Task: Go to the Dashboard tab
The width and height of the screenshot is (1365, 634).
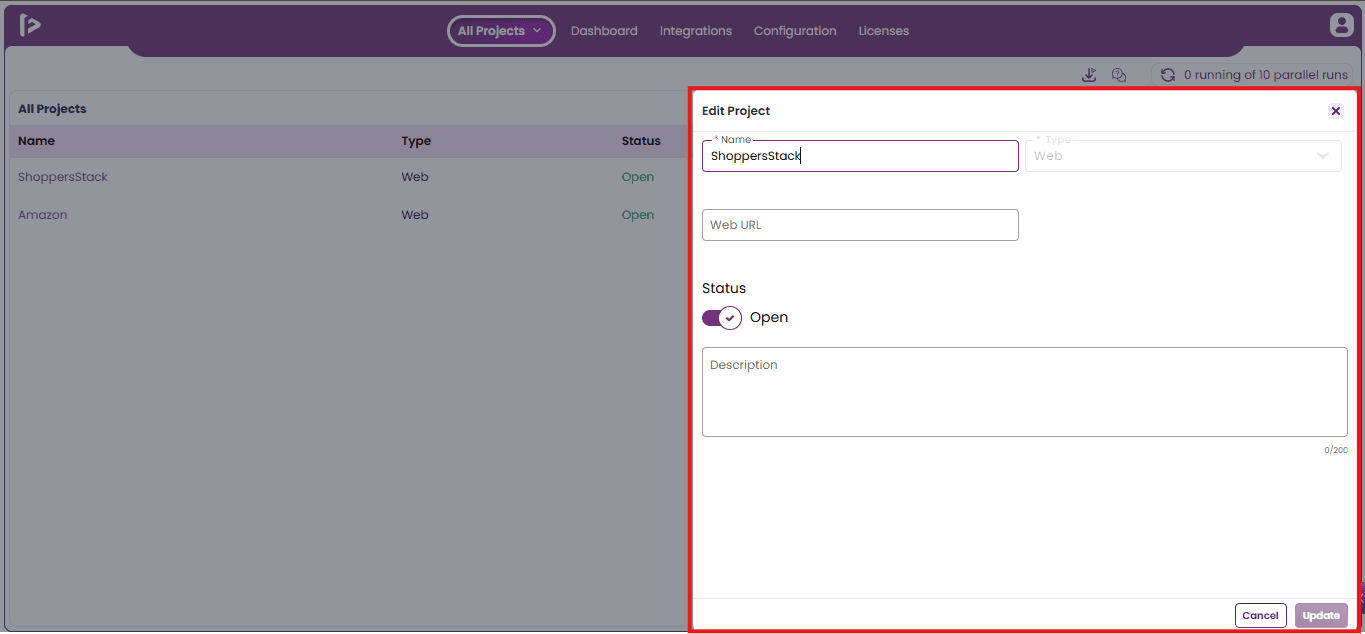Action: [604, 31]
